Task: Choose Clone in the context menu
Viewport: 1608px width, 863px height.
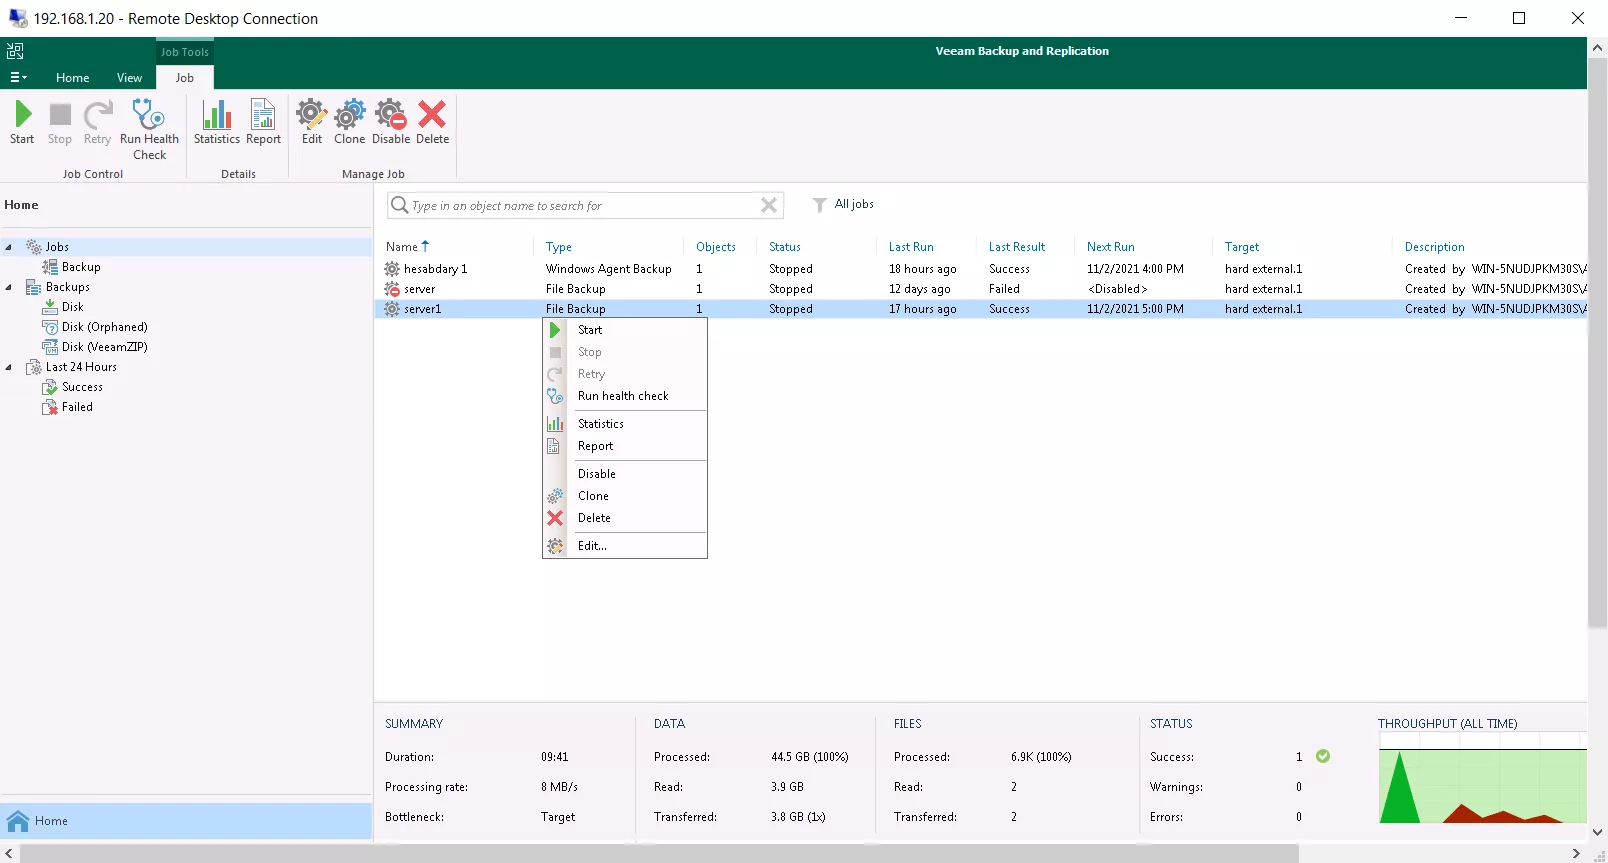Action: (625, 496)
